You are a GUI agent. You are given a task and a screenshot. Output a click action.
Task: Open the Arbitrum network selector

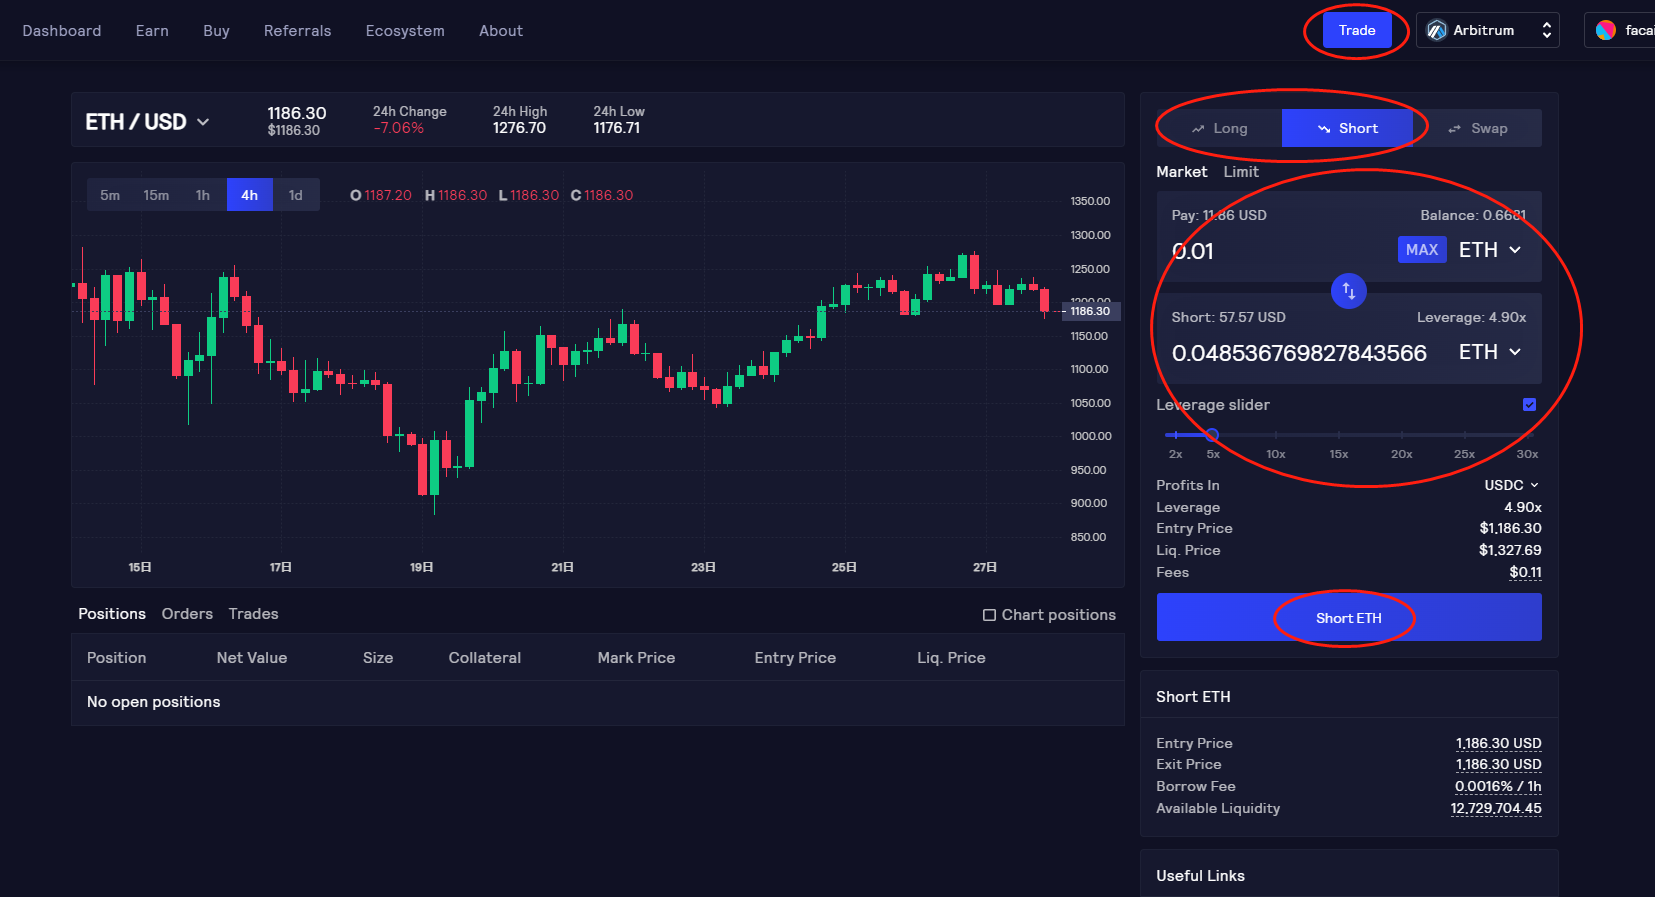(1487, 31)
